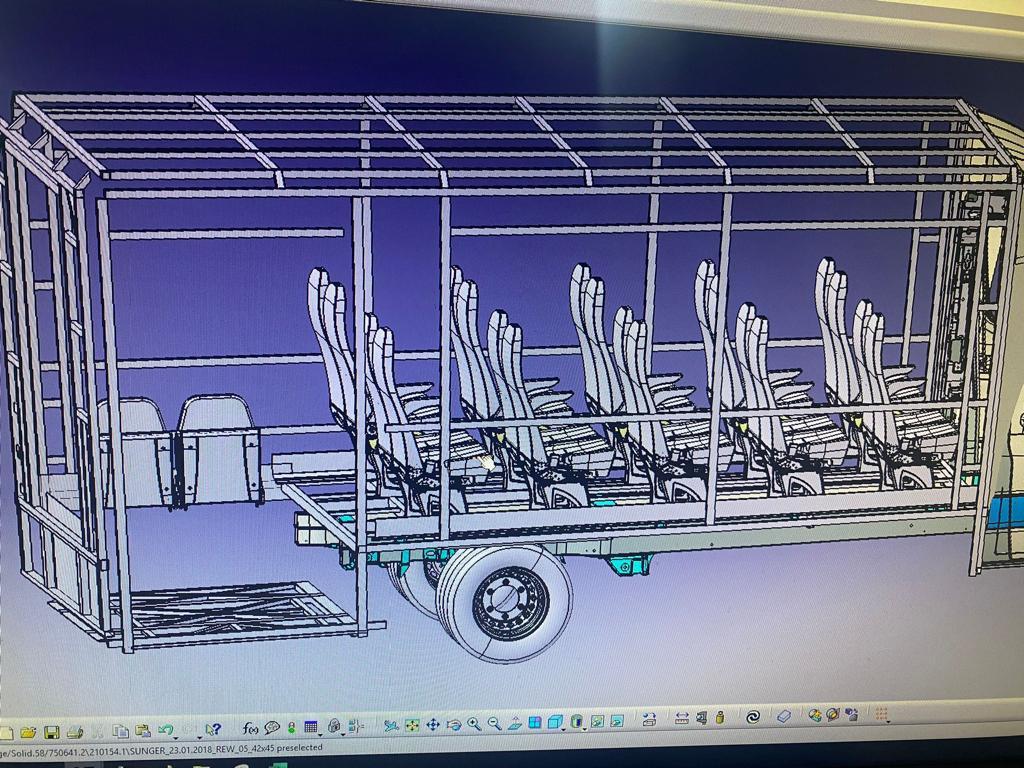Viewport: 1024px width, 768px height.
Task: Expand the Quick View dropdown arrow
Action: [564, 729]
